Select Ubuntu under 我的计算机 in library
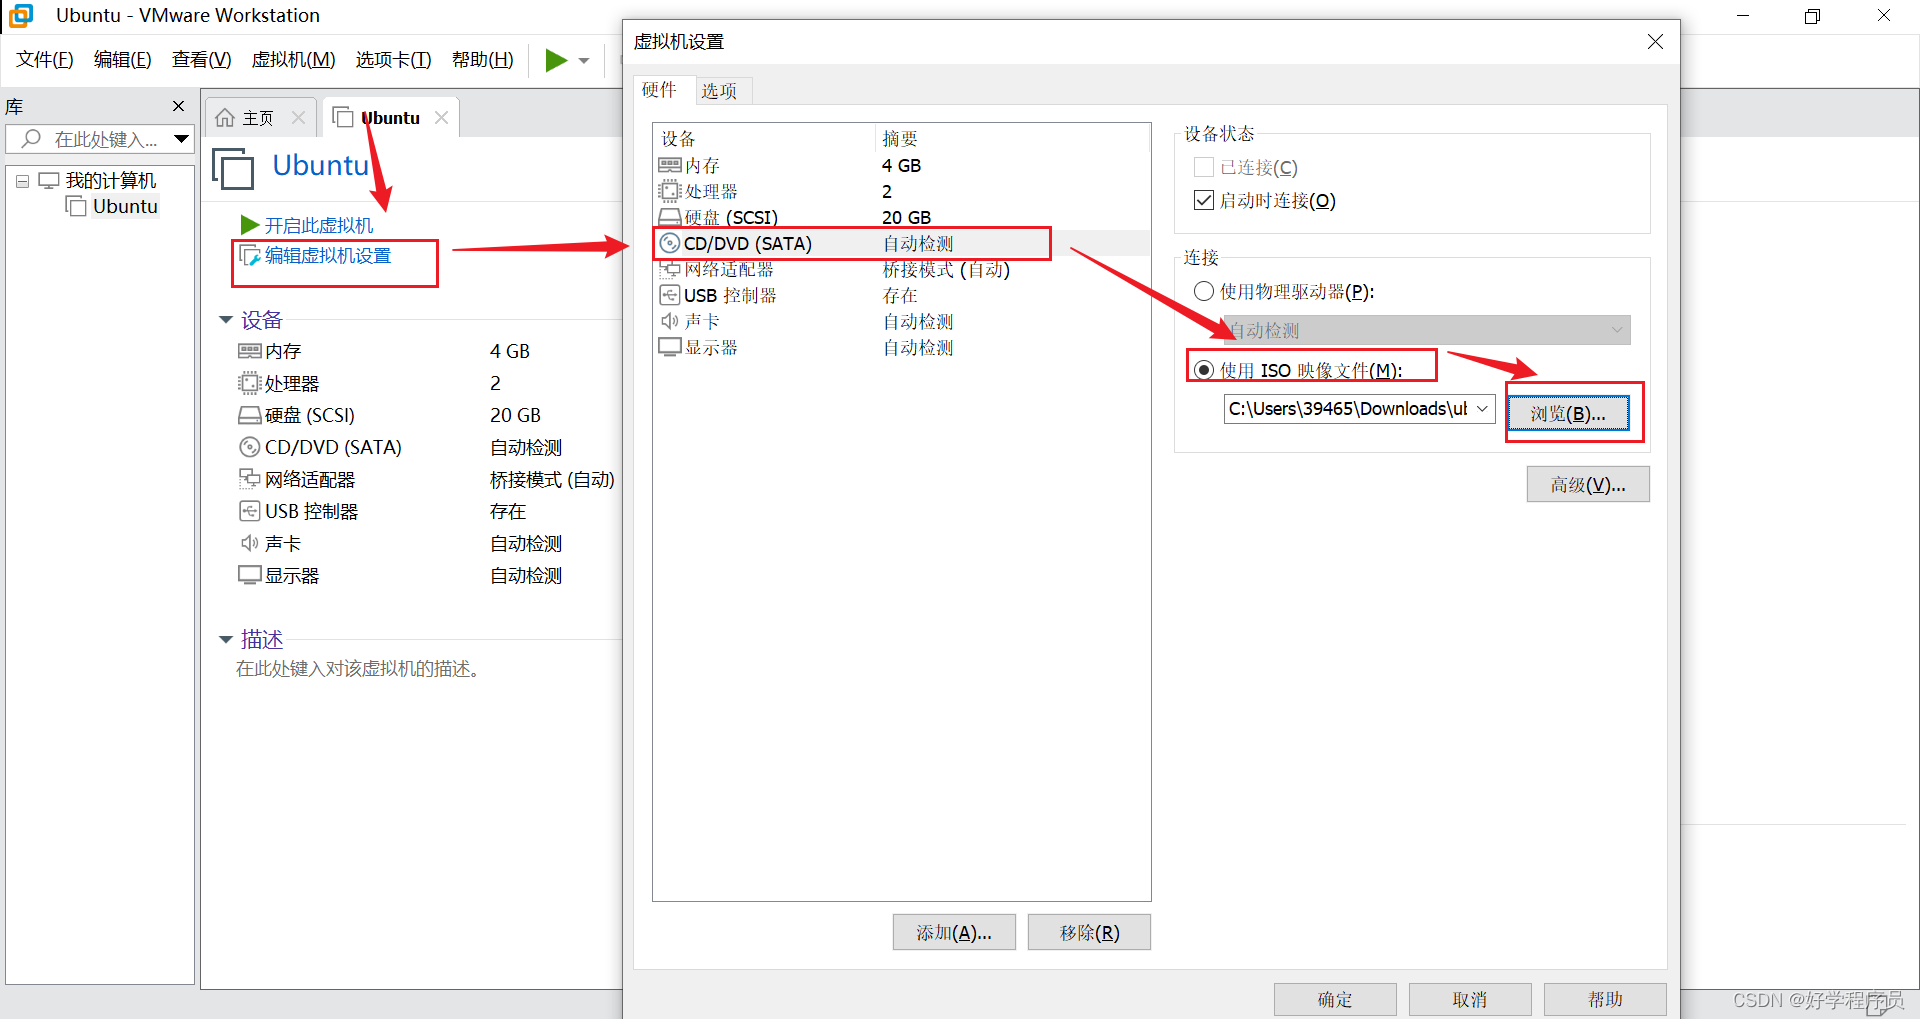The height and width of the screenshot is (1019, 1920). point(125,206)
